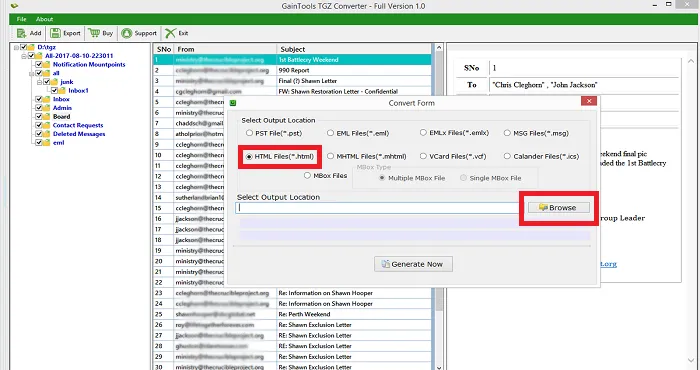700x370 pixels.
Task: Click the Convert Form title icon
Action: pos(233,103)
